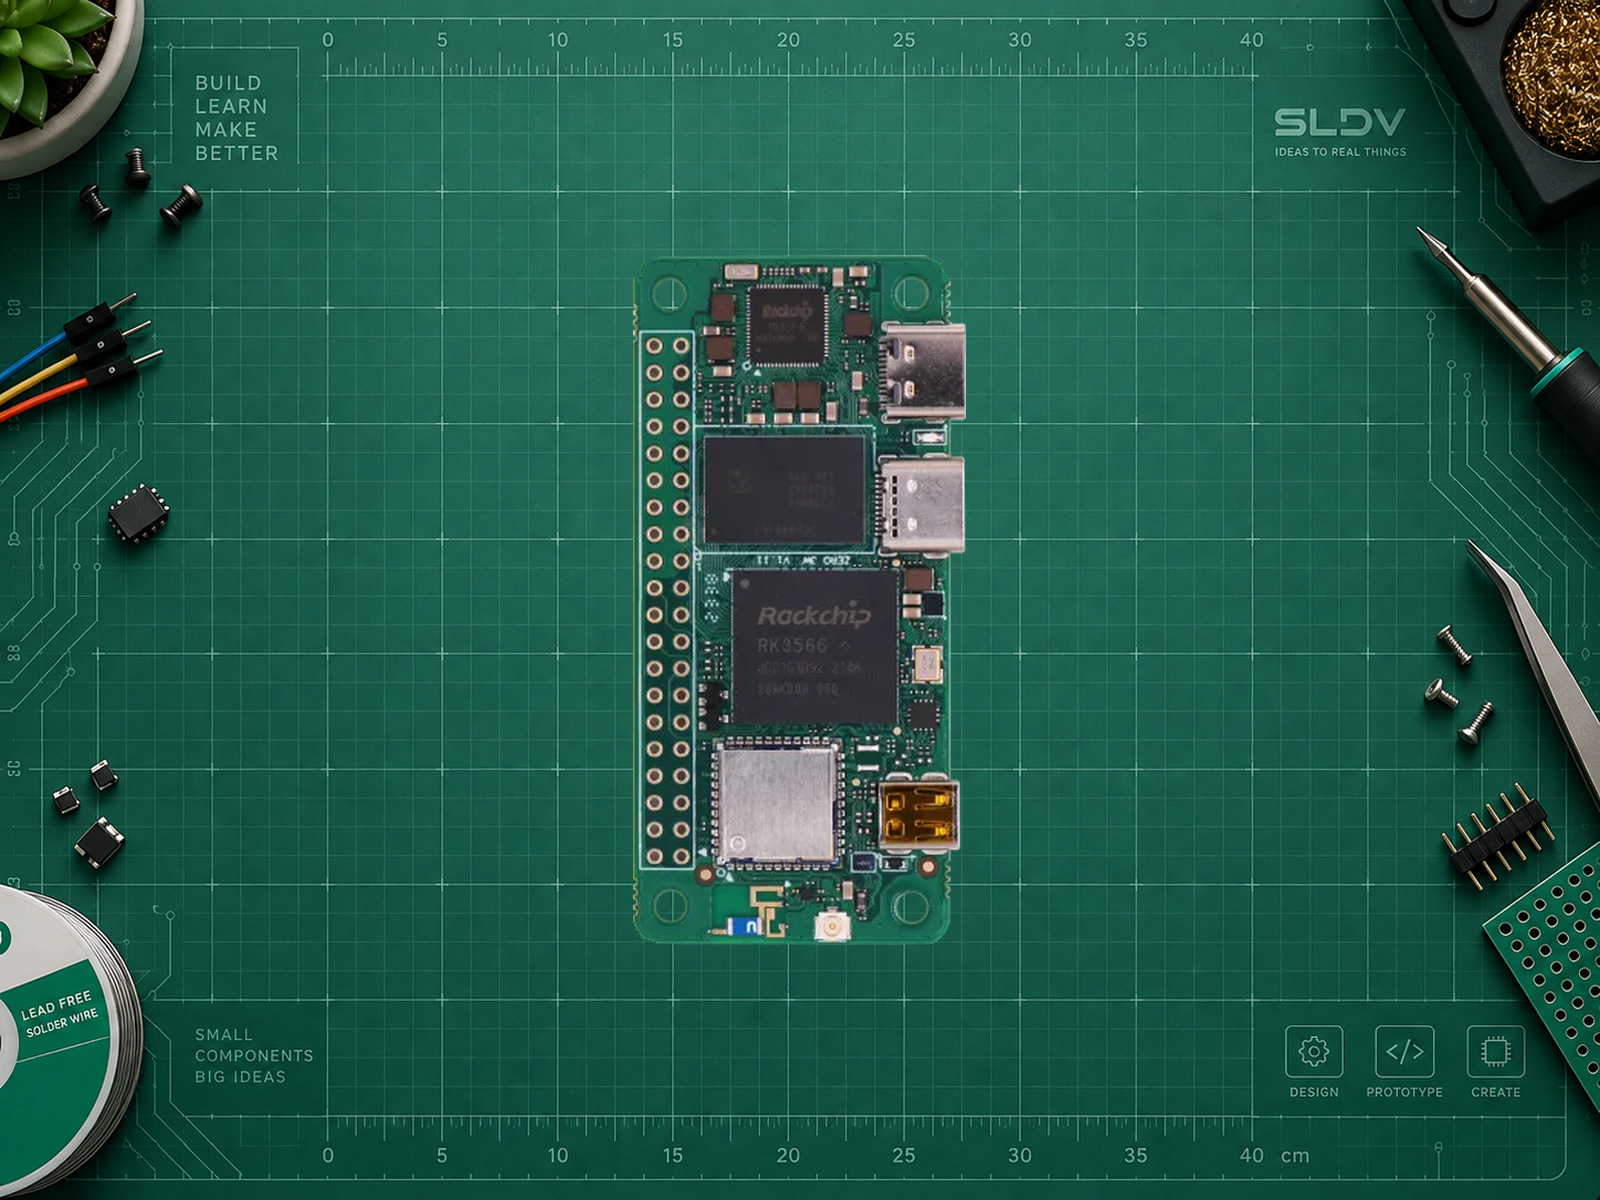The height and width of the screenshot is (1200, 1600).
Task: Click the "LEAD FREE" solder wire label
Action: [x=56, y=1004]
